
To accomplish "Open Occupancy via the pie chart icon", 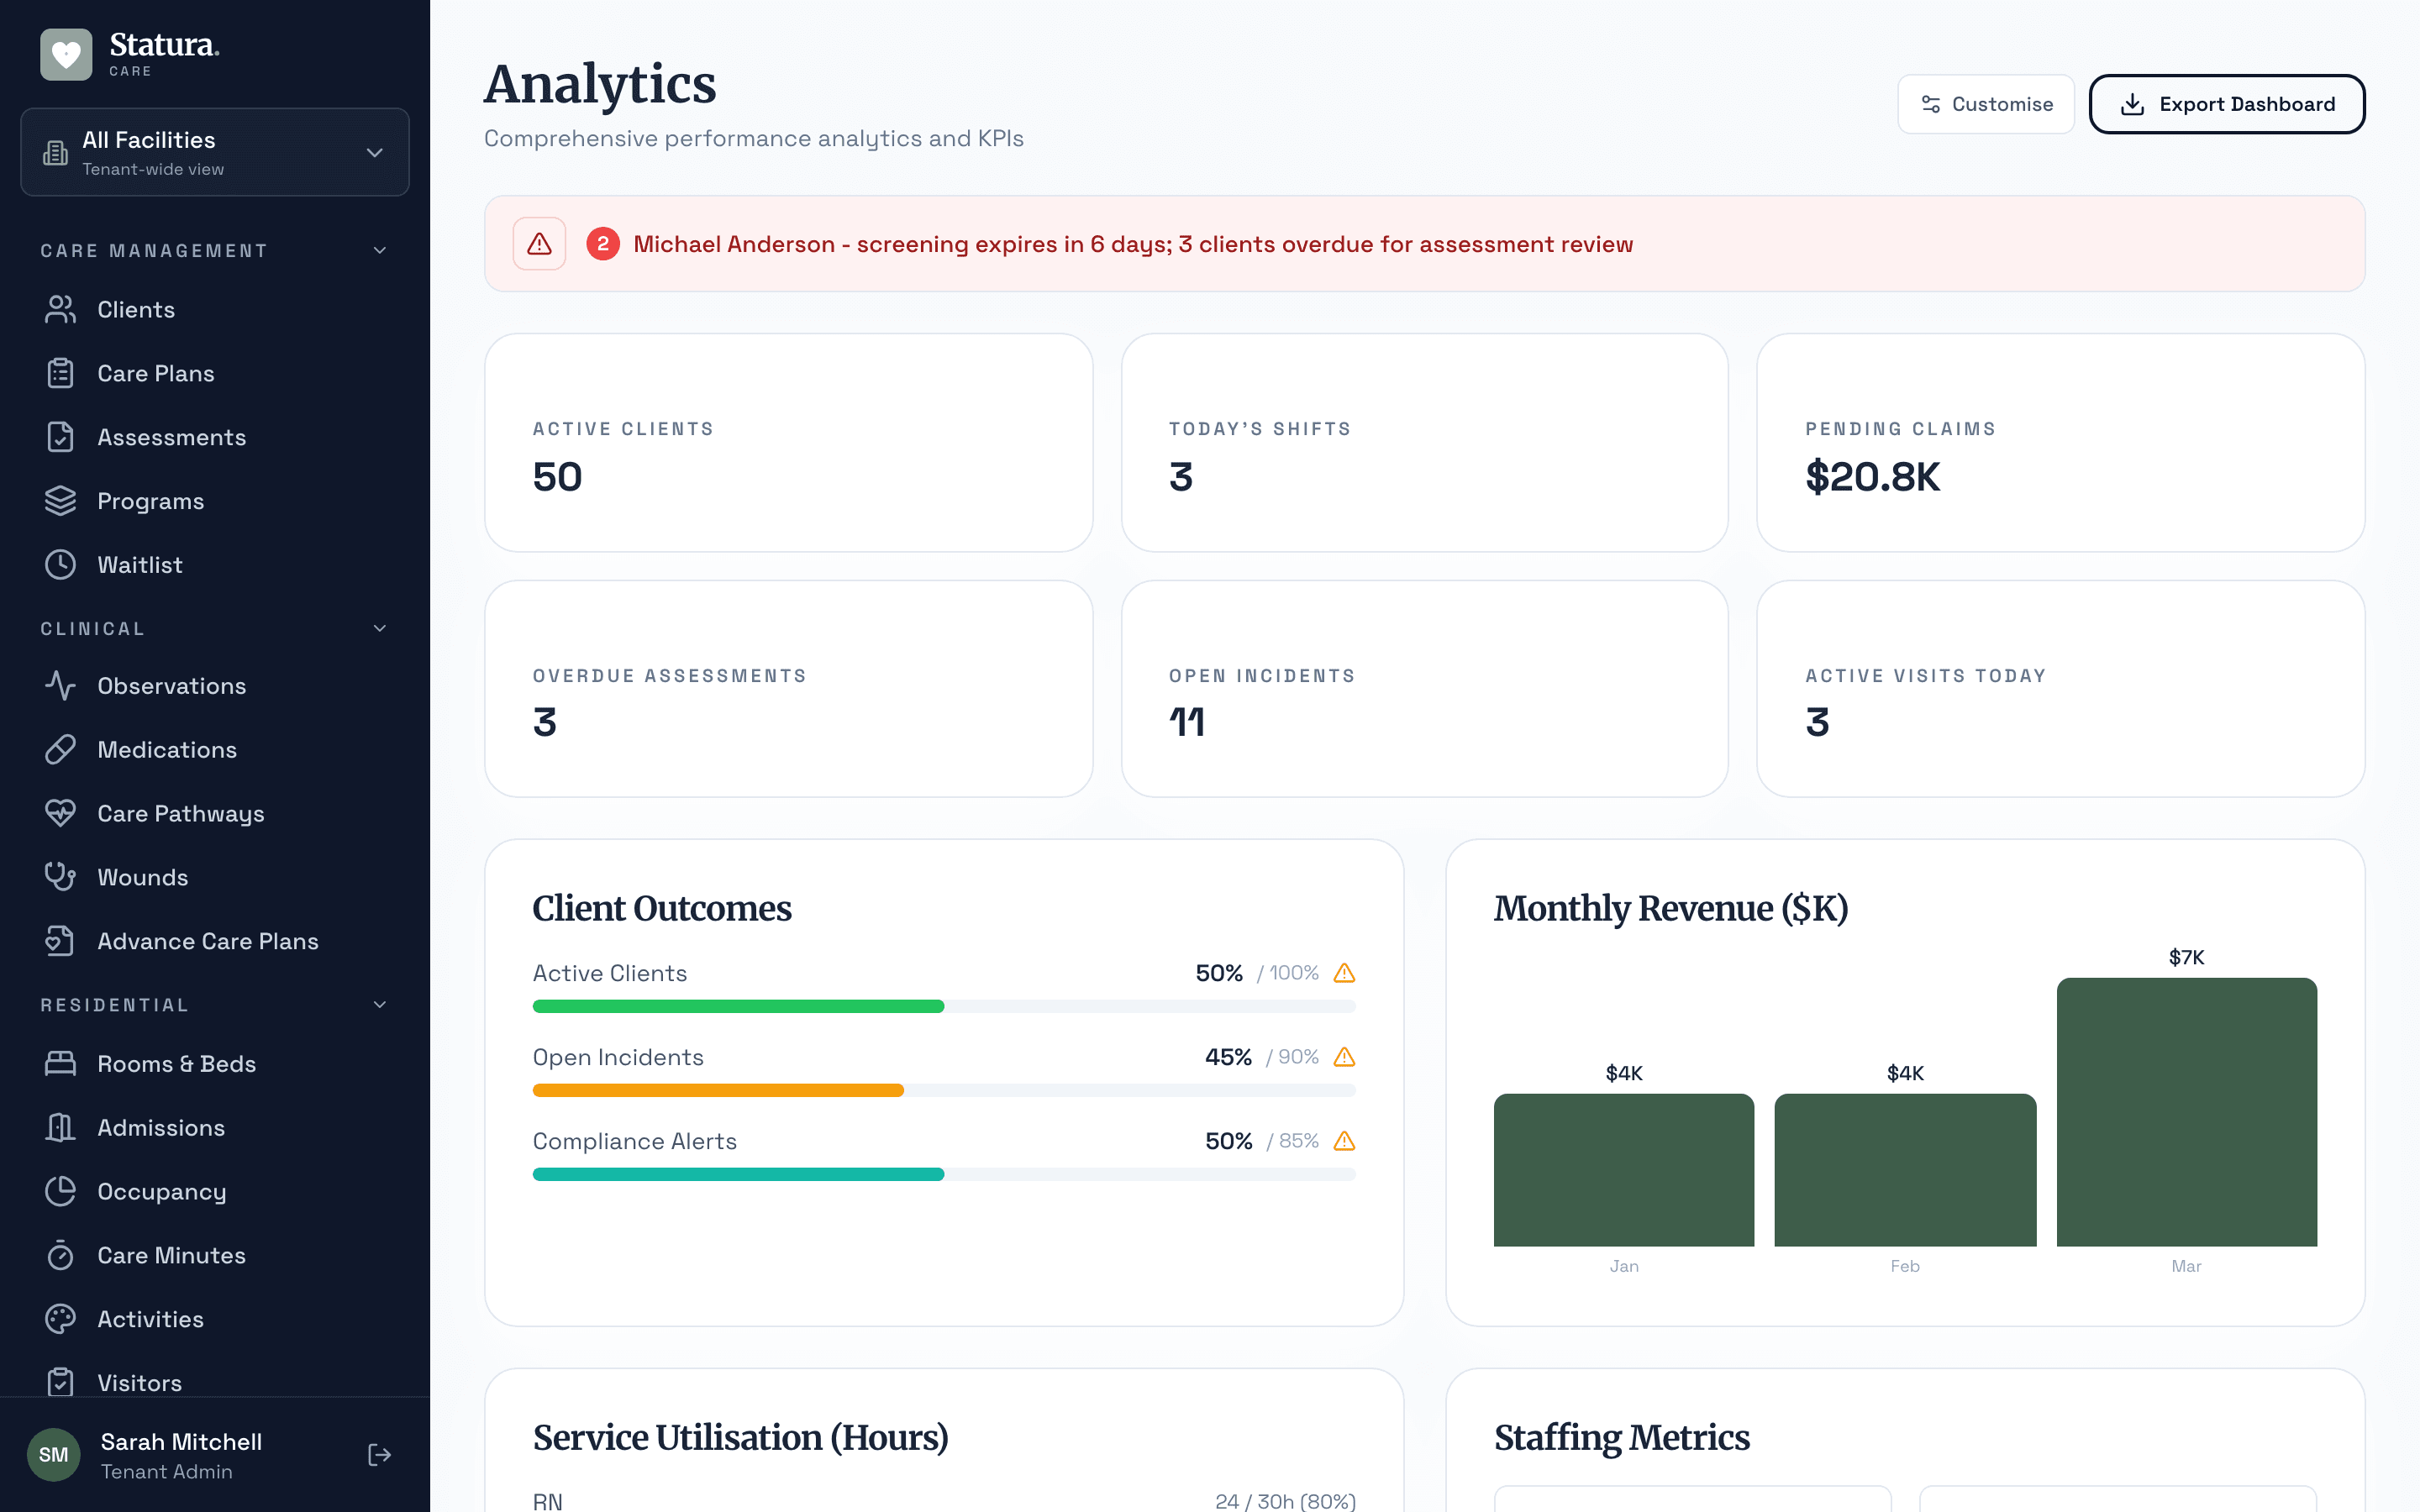I will (60, 1191).
